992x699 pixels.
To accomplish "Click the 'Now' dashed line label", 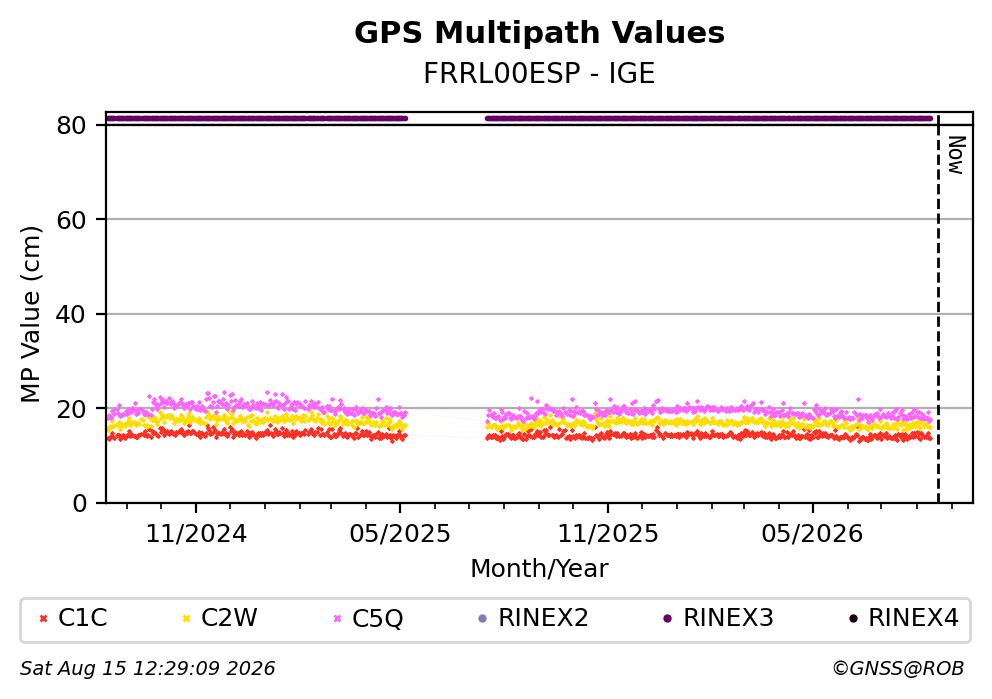I will [x=956, y=155].
